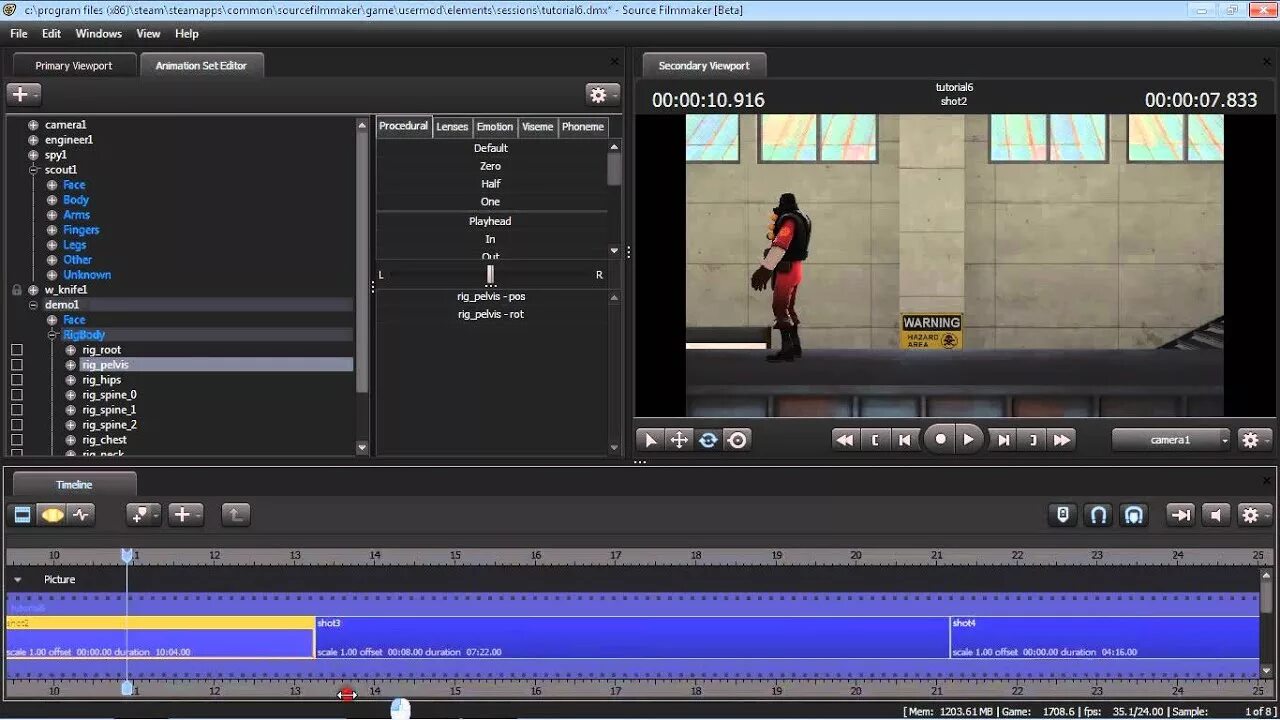Image resolution: width=1280 pixels, height=720 pixels.
Task: Select the Clip Editor mode icon
Action: tap(22, 515)
